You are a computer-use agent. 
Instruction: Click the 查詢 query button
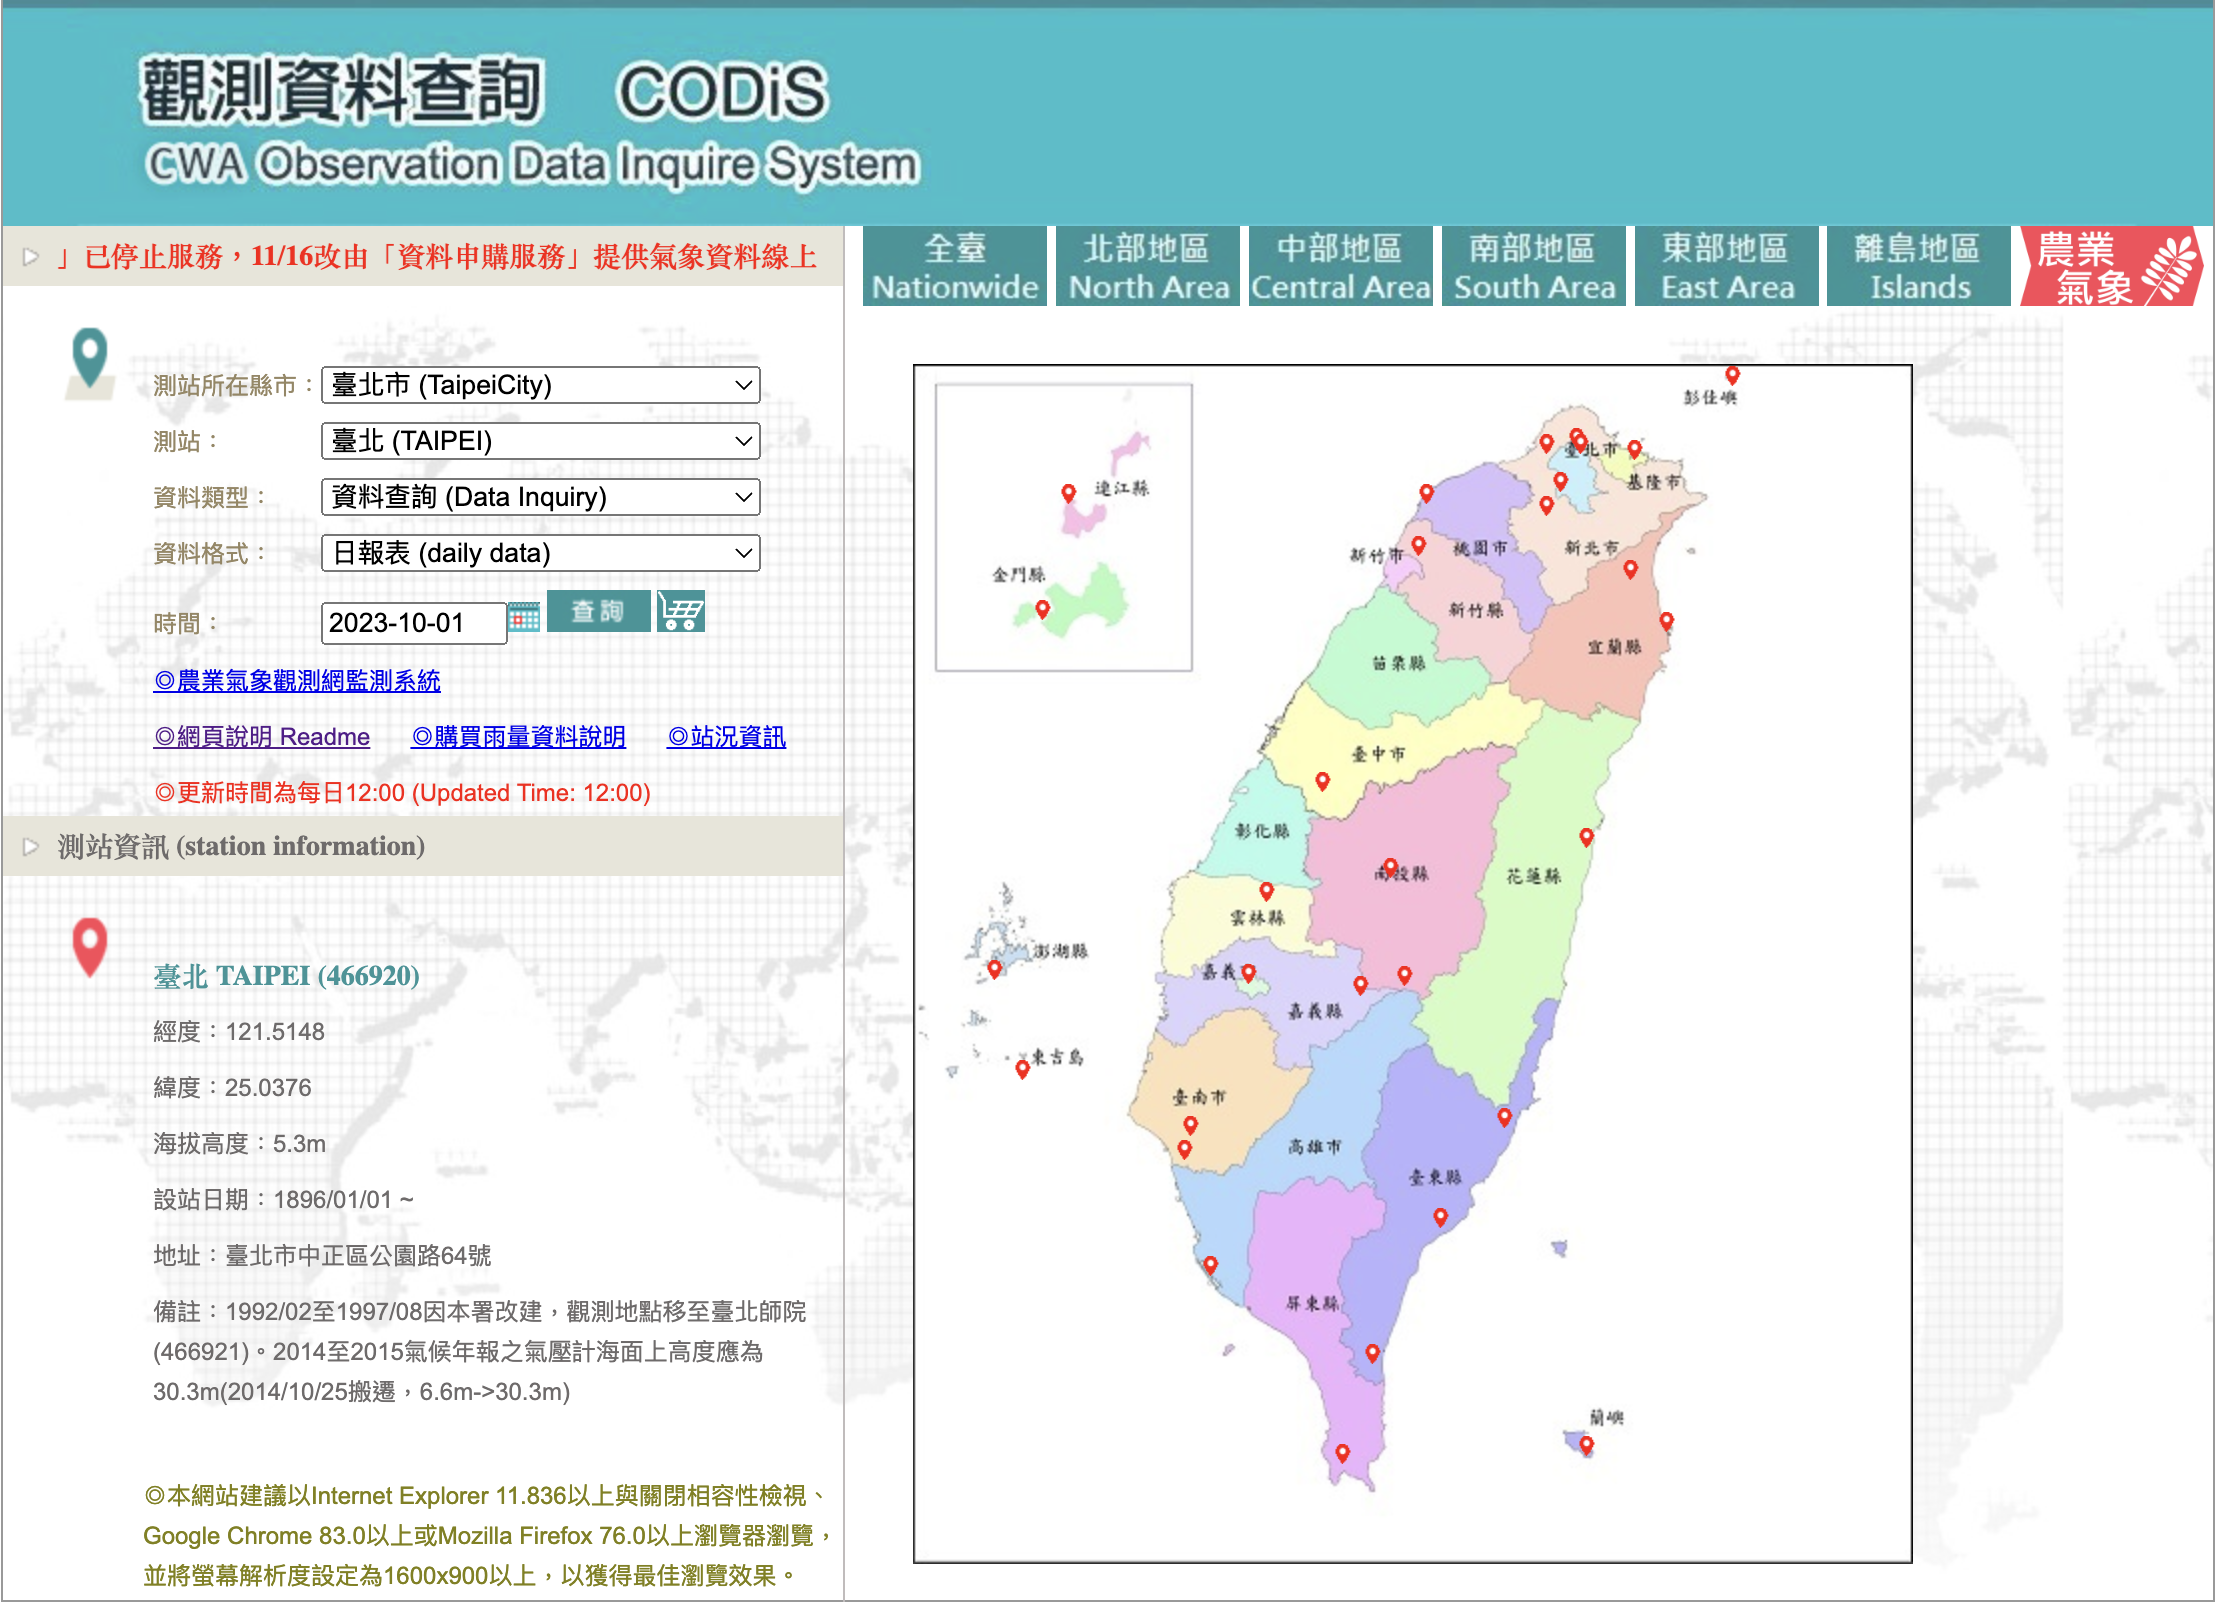click(x=598, y=611)
